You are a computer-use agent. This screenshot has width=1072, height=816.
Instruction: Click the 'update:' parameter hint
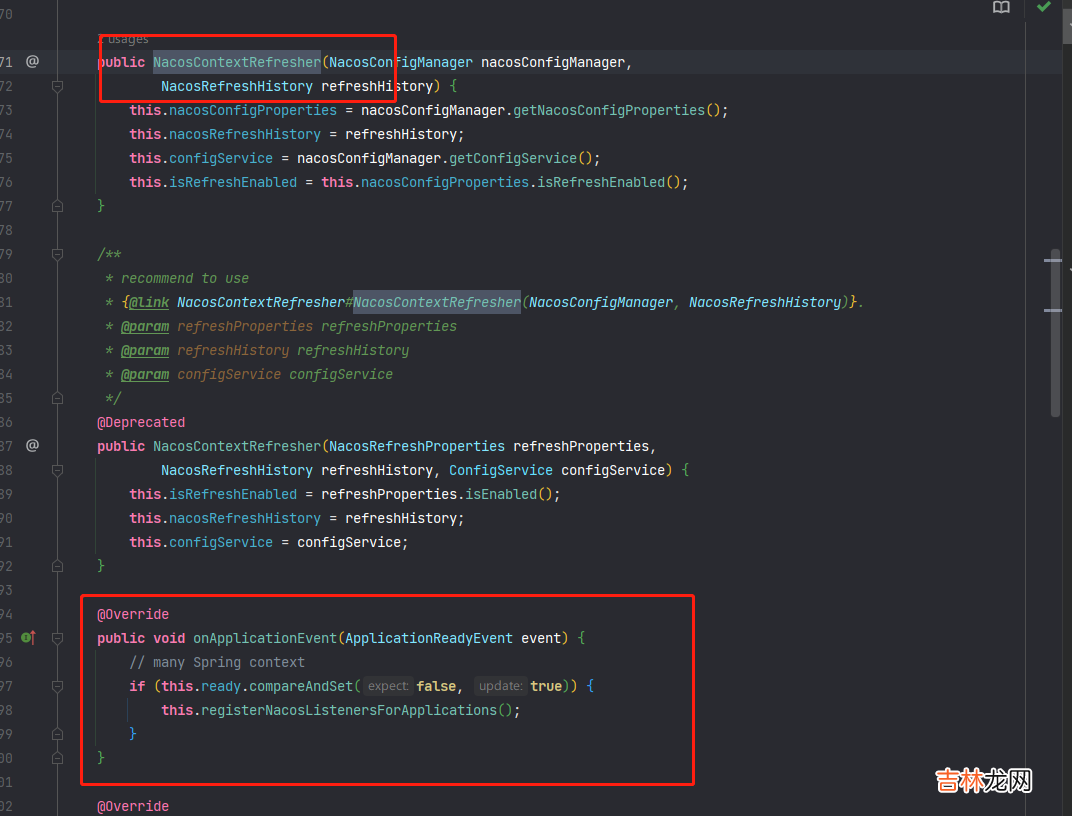coord(500,686)
